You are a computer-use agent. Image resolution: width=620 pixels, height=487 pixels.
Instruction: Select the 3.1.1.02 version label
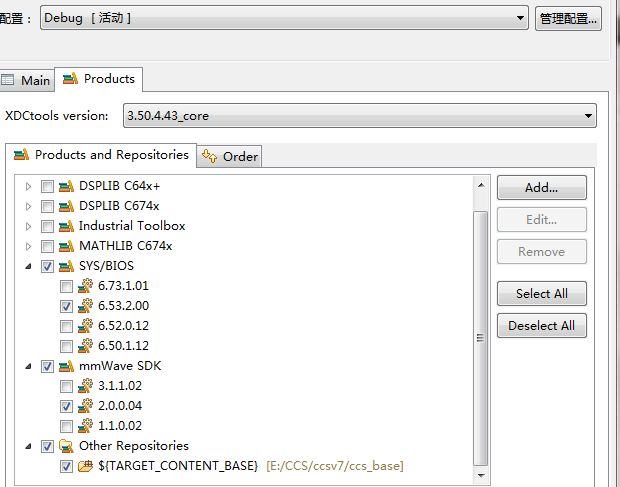(x=120, y=386)
